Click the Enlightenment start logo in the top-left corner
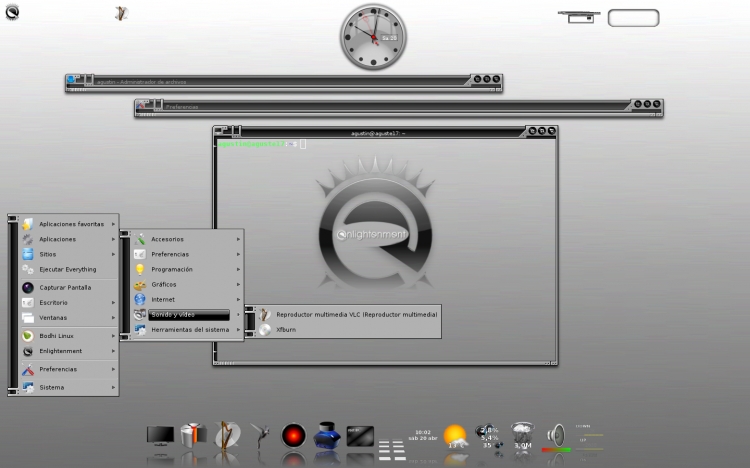 click(x=12, y=11)
